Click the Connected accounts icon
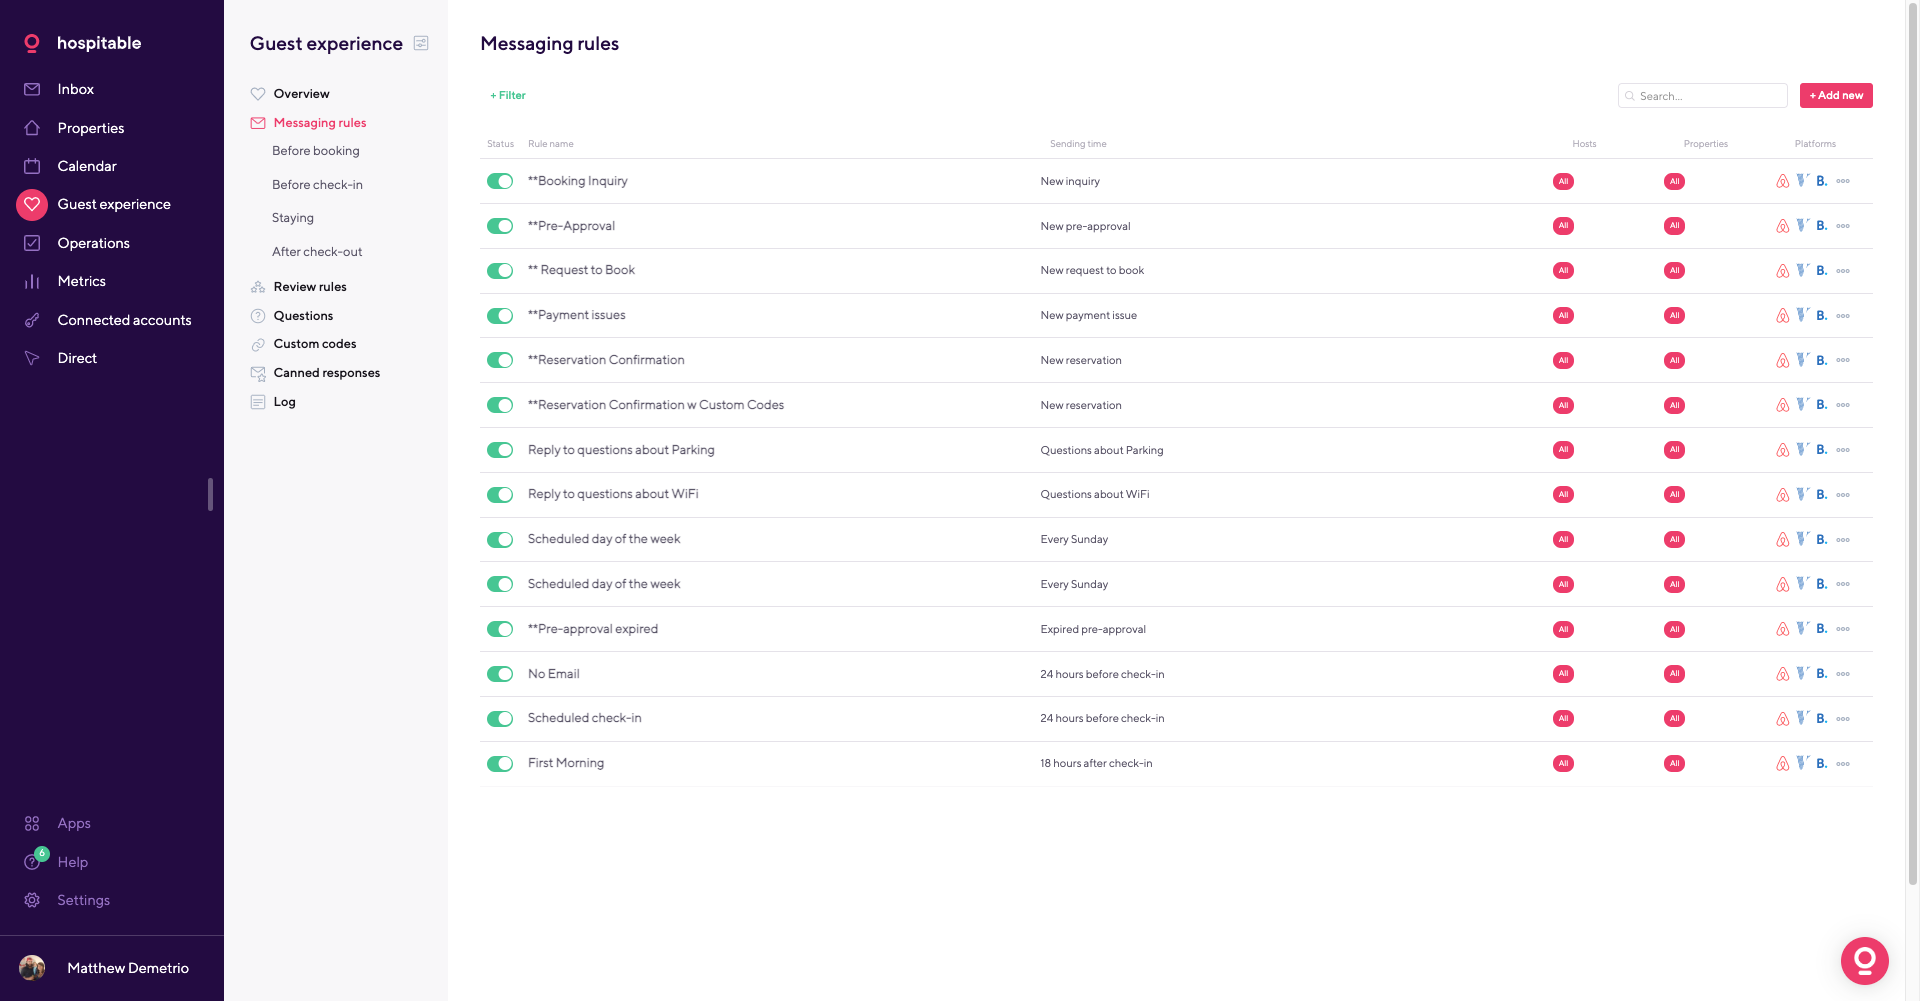 (33, 320)
